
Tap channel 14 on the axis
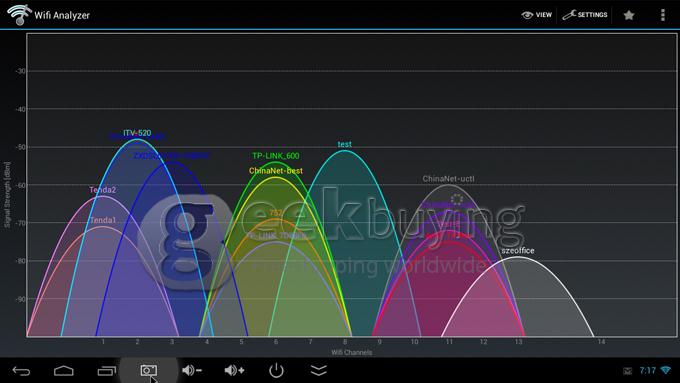click(601, 342)
